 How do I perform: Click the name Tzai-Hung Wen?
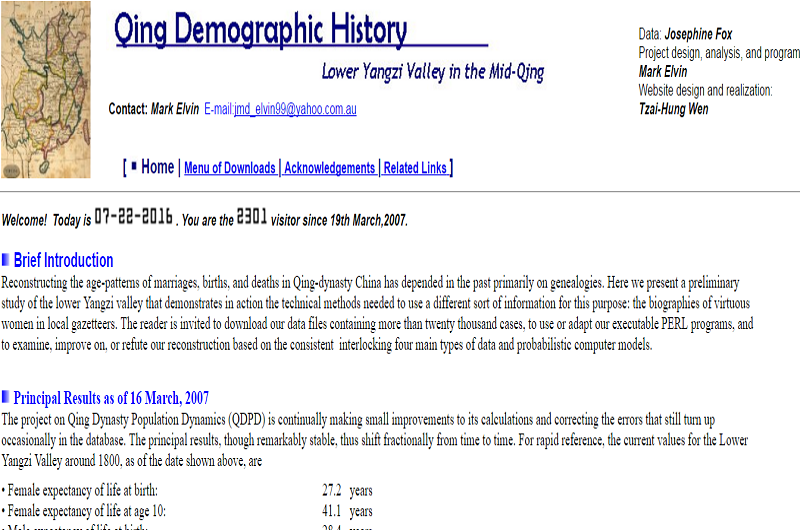(x=673, y=109)
